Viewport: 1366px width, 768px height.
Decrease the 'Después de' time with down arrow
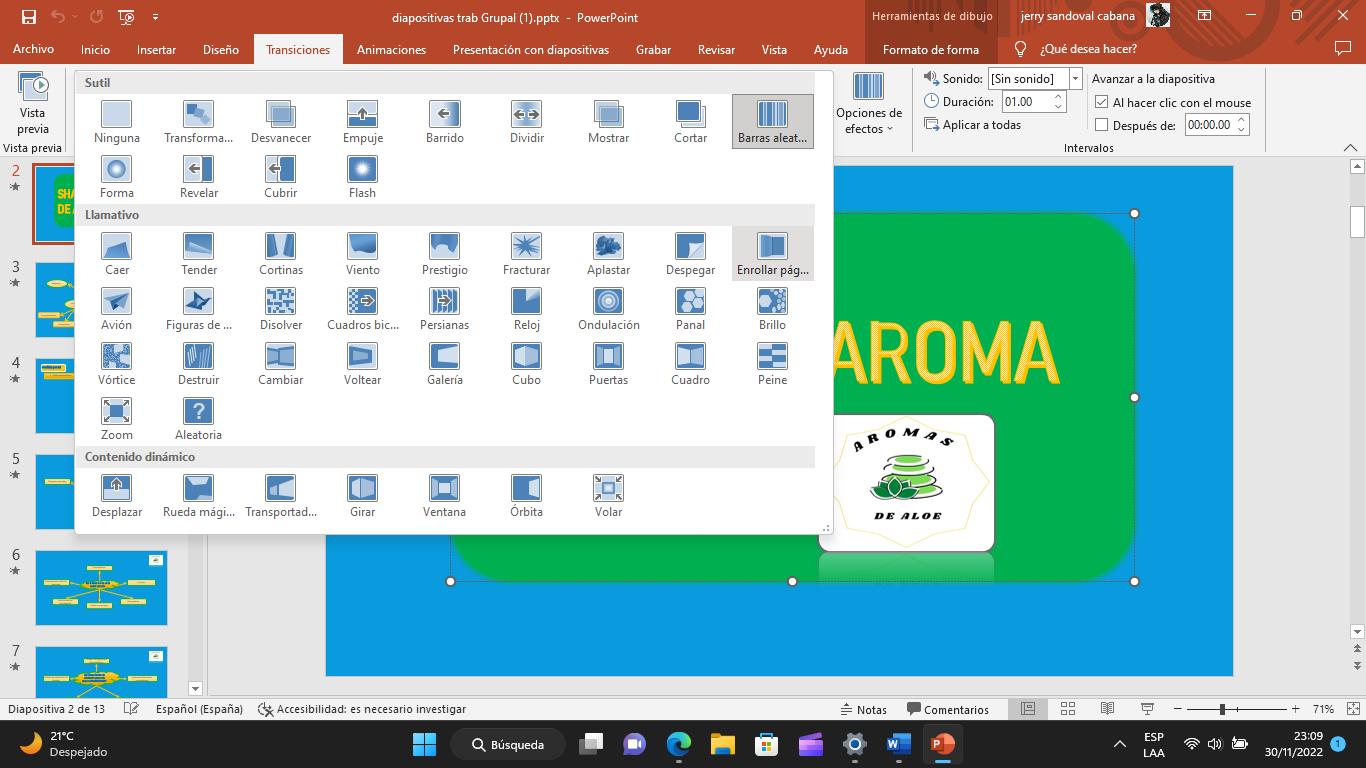(1241, 130)
